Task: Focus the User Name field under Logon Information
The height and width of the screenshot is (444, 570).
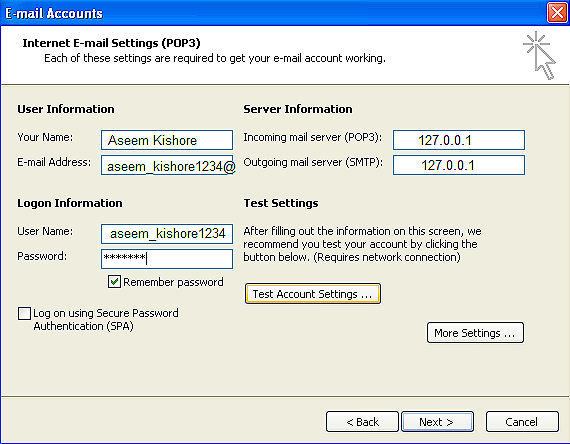Action: point(167,234)
